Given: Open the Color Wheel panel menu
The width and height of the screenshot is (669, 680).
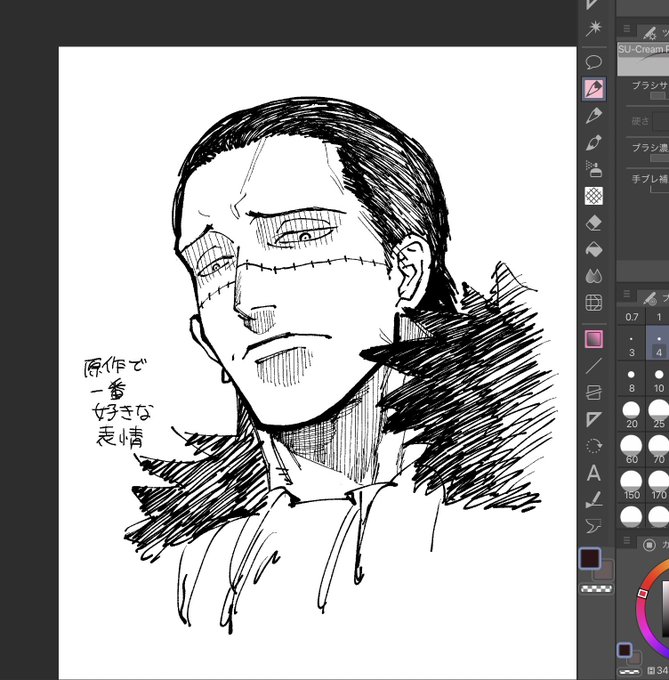Looking at the screenshot, I should pyautogui.click(x=627, y=540).
